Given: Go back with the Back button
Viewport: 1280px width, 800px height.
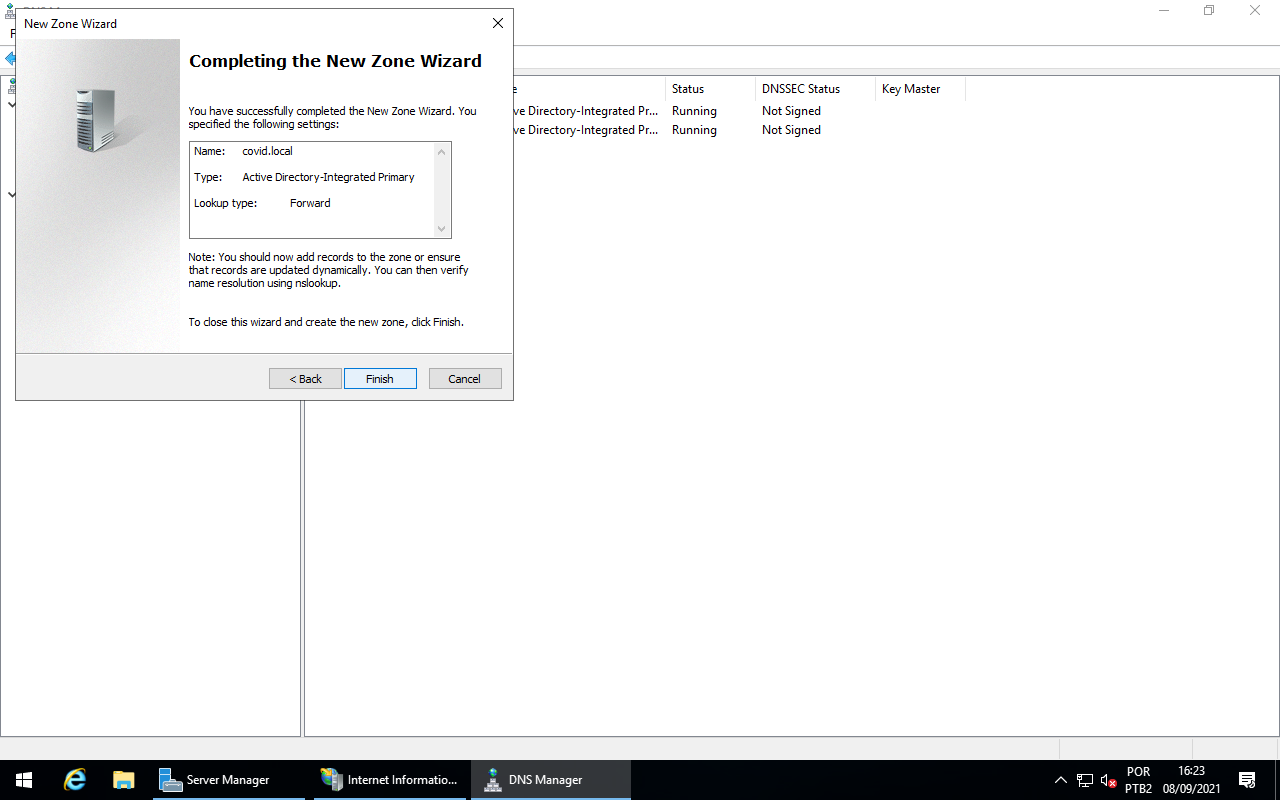Looking at the screenshot, I should click(x=305, y=379).
